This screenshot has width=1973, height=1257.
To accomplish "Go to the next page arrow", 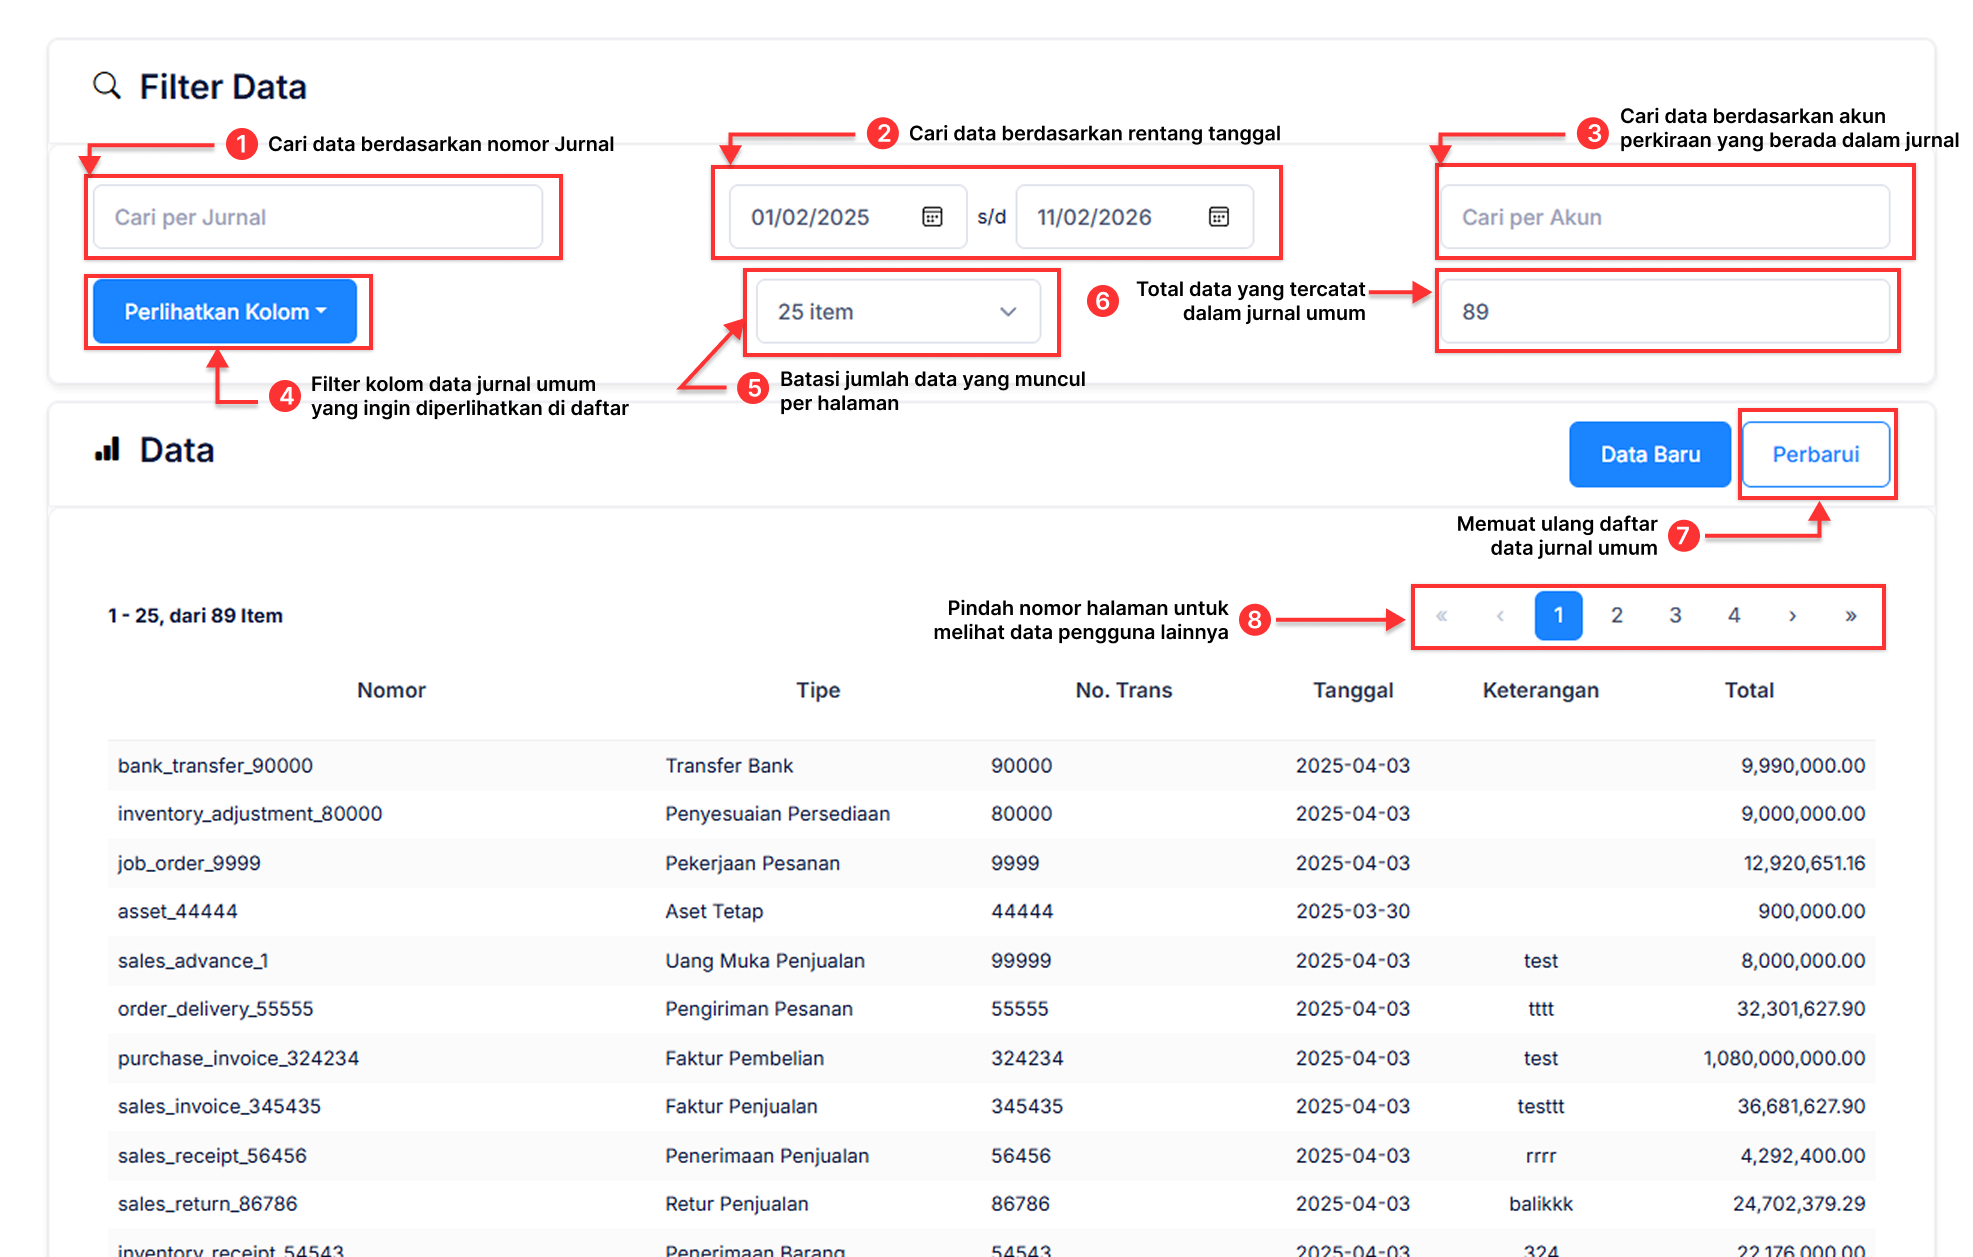I will click(1792, 616).
